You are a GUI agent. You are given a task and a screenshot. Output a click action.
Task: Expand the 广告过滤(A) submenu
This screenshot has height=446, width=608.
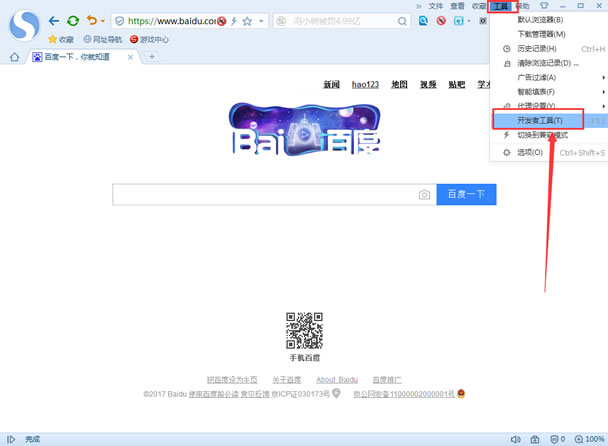point(549,78)
